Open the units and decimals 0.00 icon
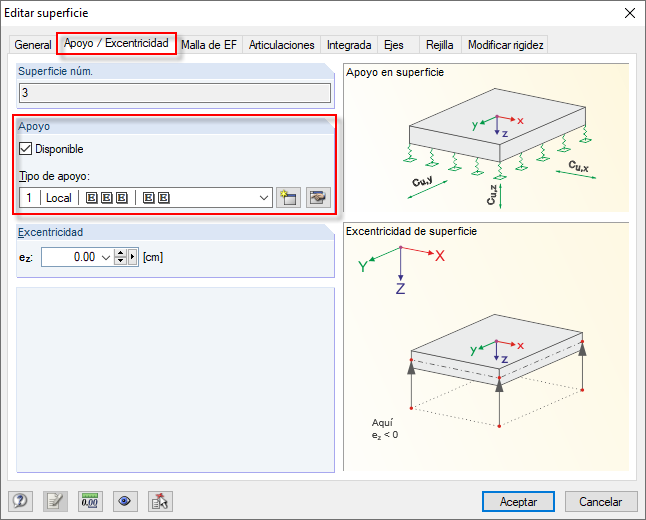 90,501
